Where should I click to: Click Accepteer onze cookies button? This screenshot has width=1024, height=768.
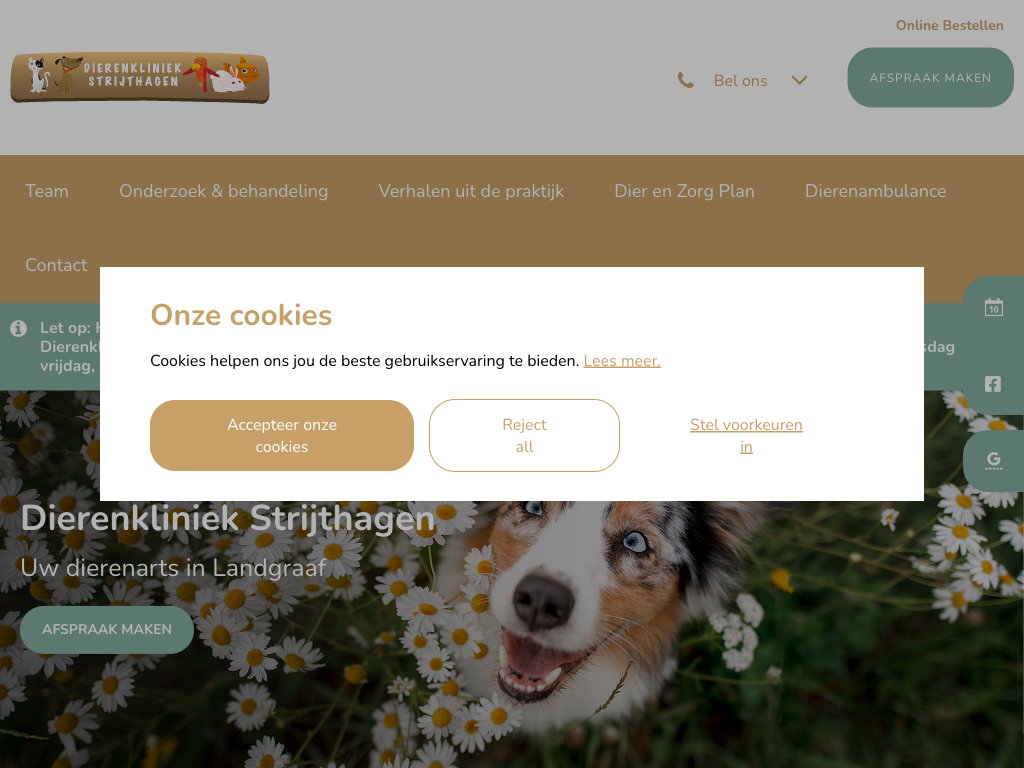[x=282, y=436]
